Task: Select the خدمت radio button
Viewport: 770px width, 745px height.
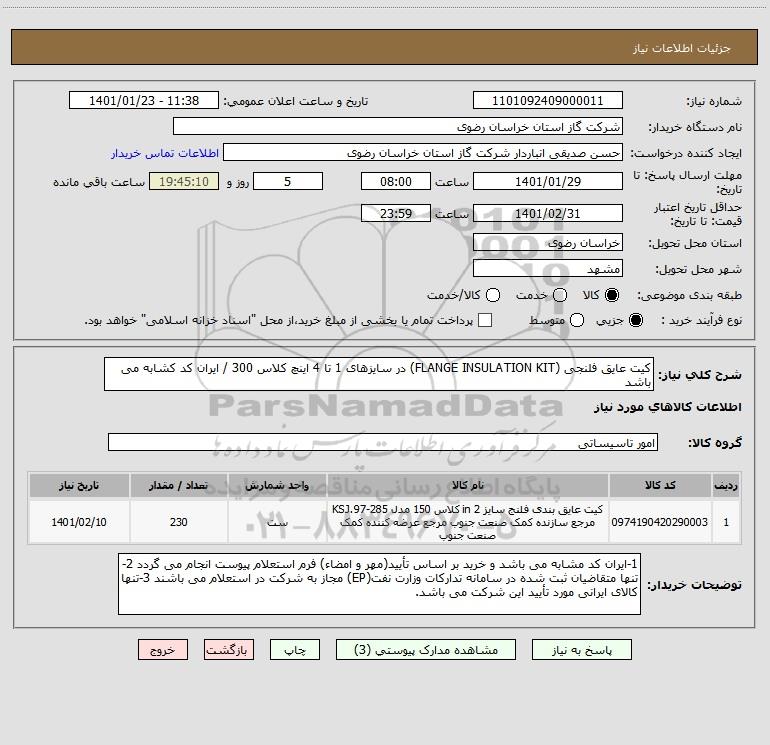Action: point(560,295)
